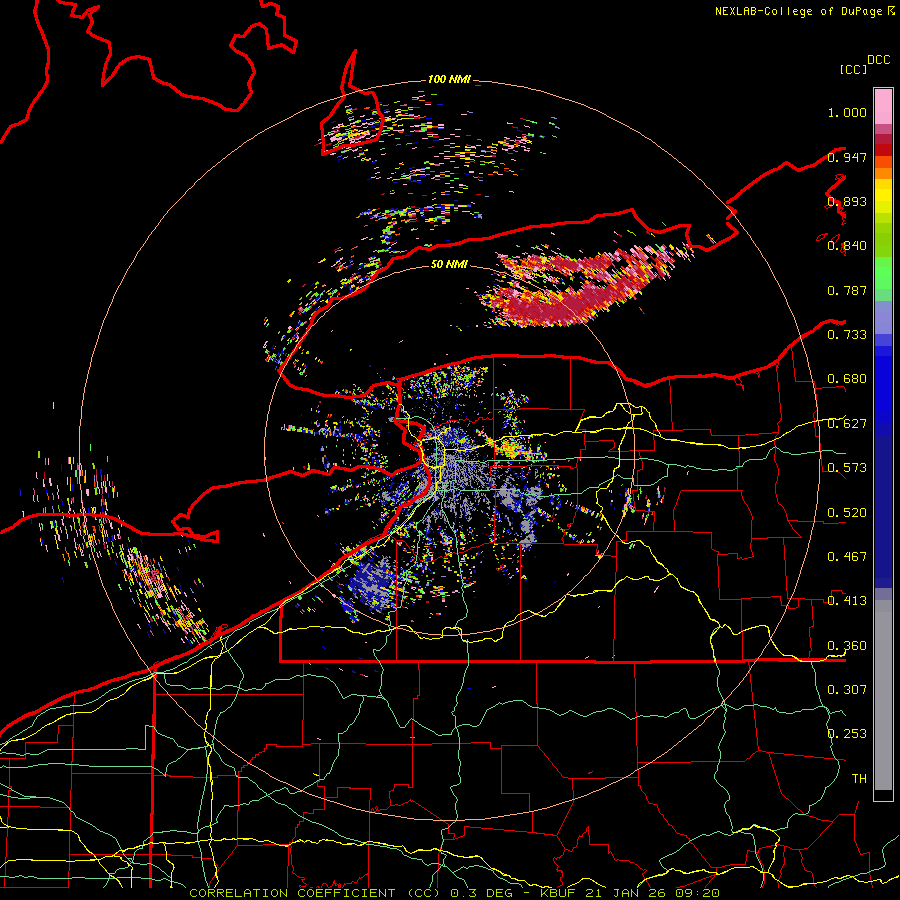Viewport: 900px width, 900px height.
Task: Click the light pink top color bar segment
Action: click(883, 107)
